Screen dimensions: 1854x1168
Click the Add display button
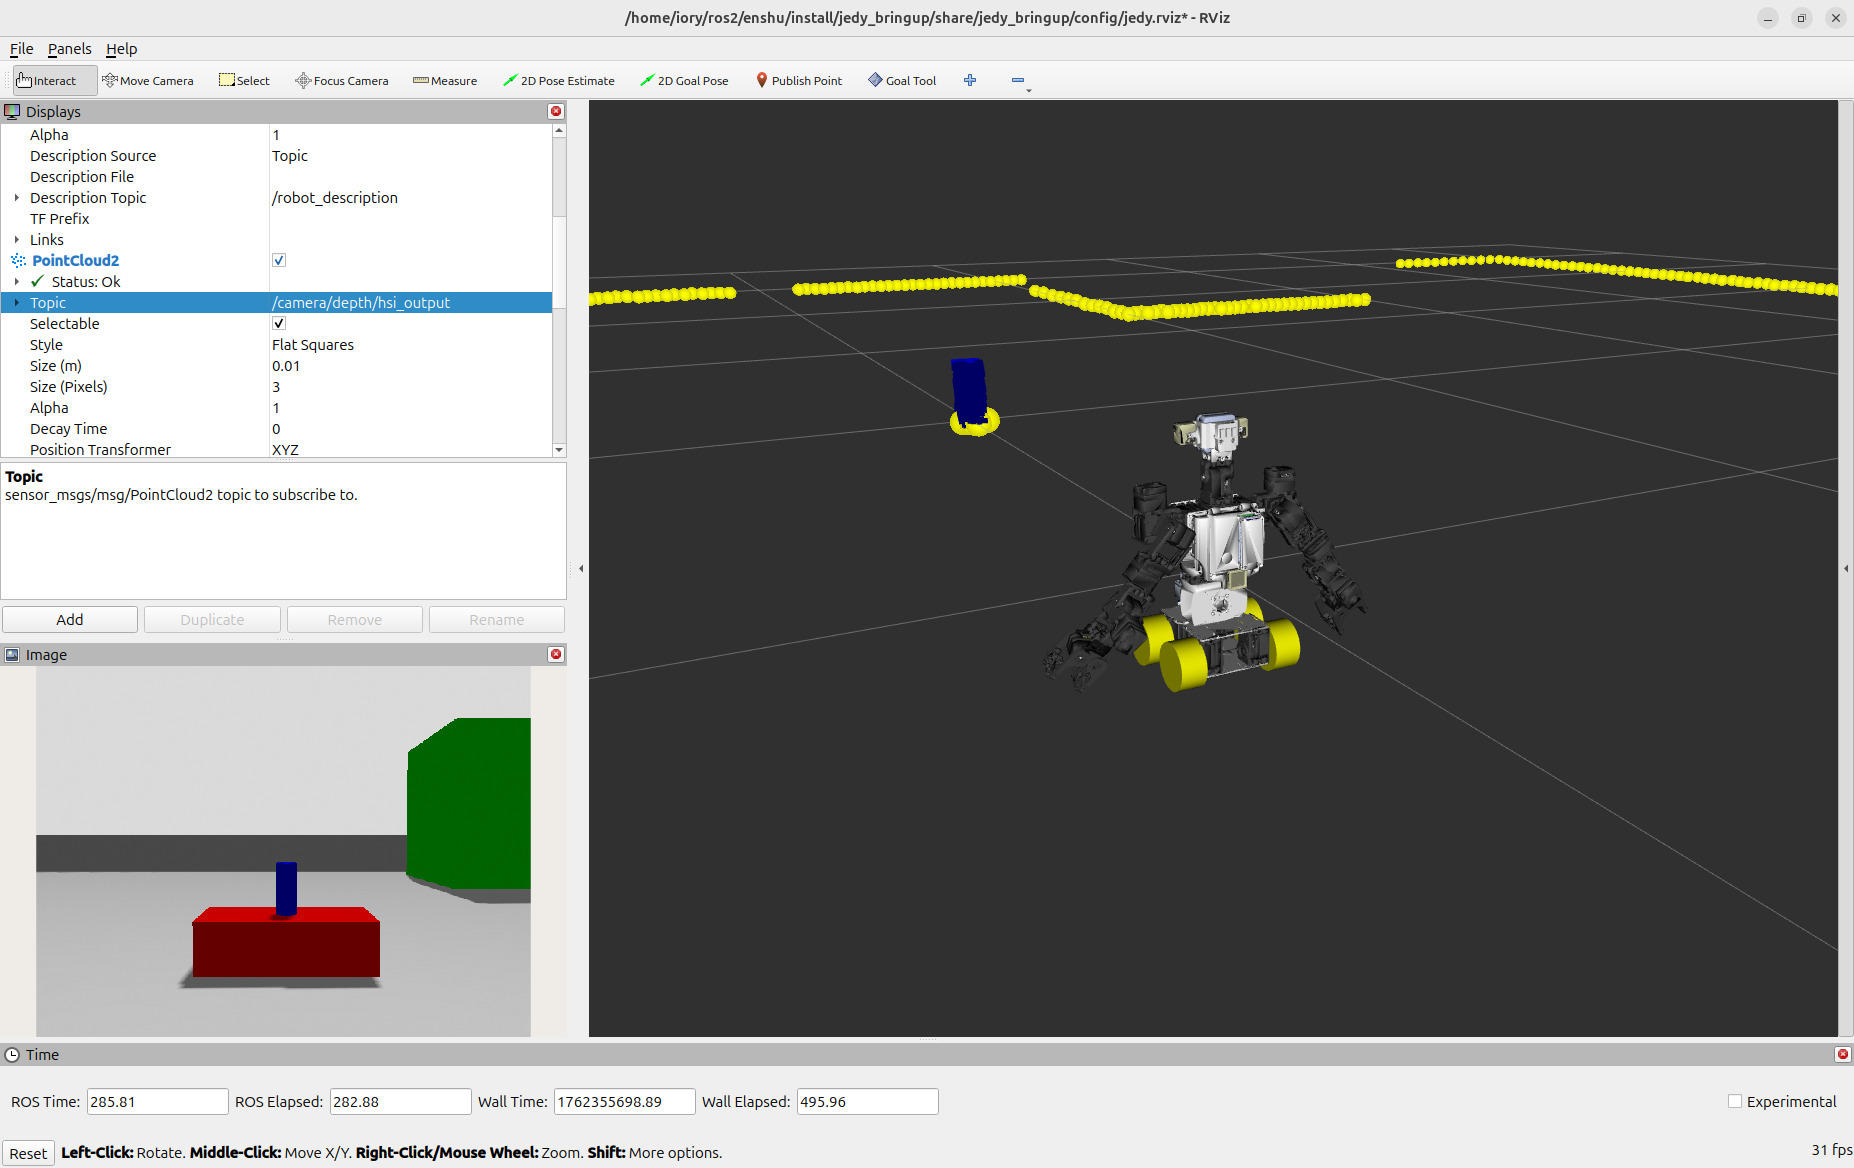70,620
